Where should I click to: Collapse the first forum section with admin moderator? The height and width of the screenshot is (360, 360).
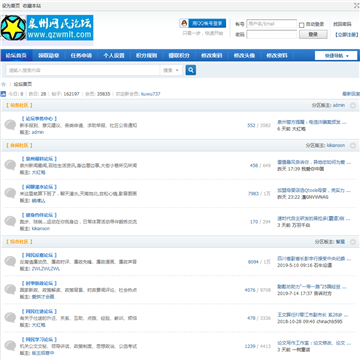coord(353,105)
